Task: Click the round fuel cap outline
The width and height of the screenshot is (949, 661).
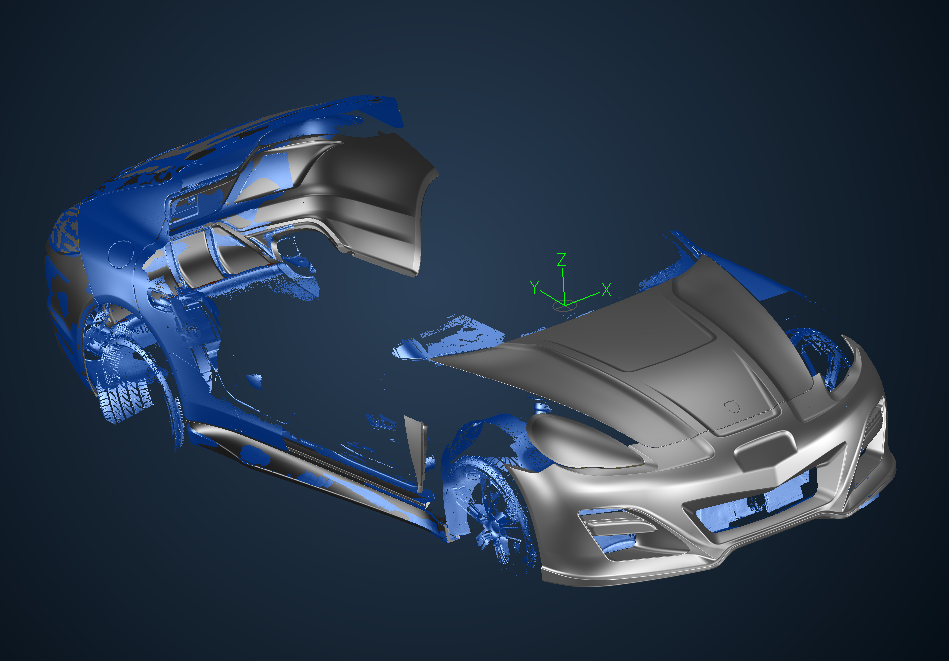Action: (122, 254)
